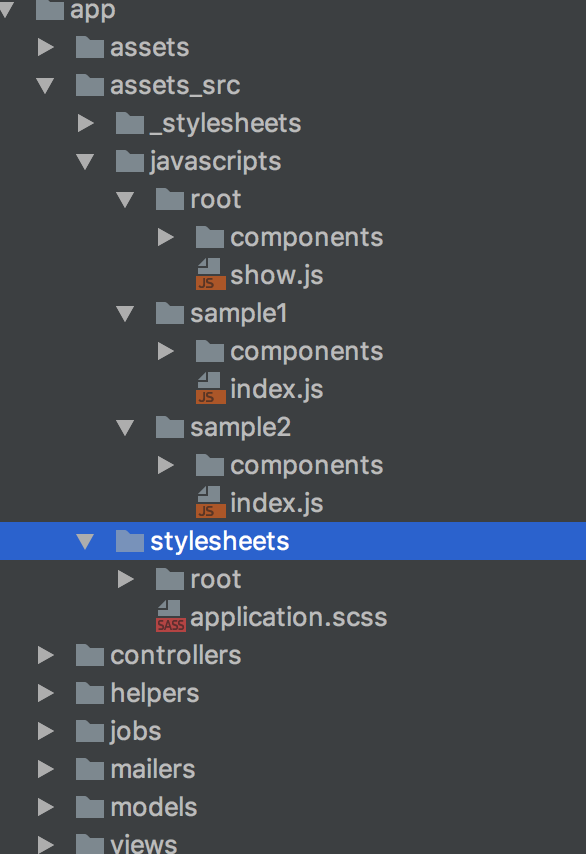Click the JS icon of sample1 index.js
The width and height of the screenshot is (586, 854).
211,388
